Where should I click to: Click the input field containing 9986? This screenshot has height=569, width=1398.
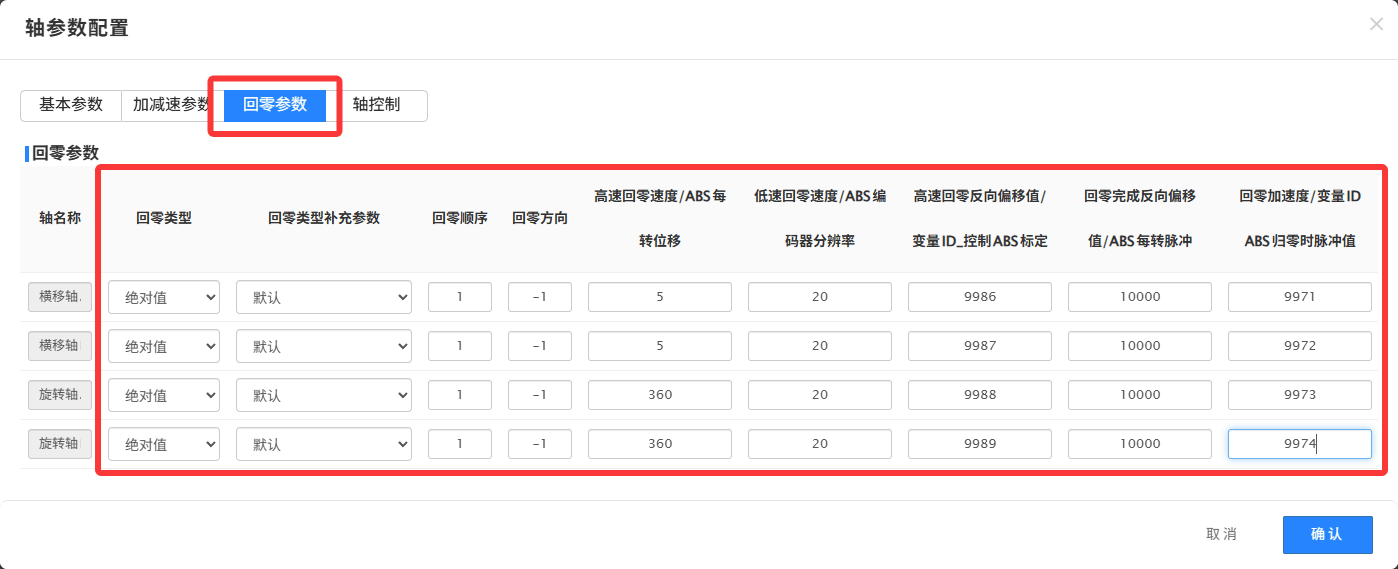pos(979,297)
